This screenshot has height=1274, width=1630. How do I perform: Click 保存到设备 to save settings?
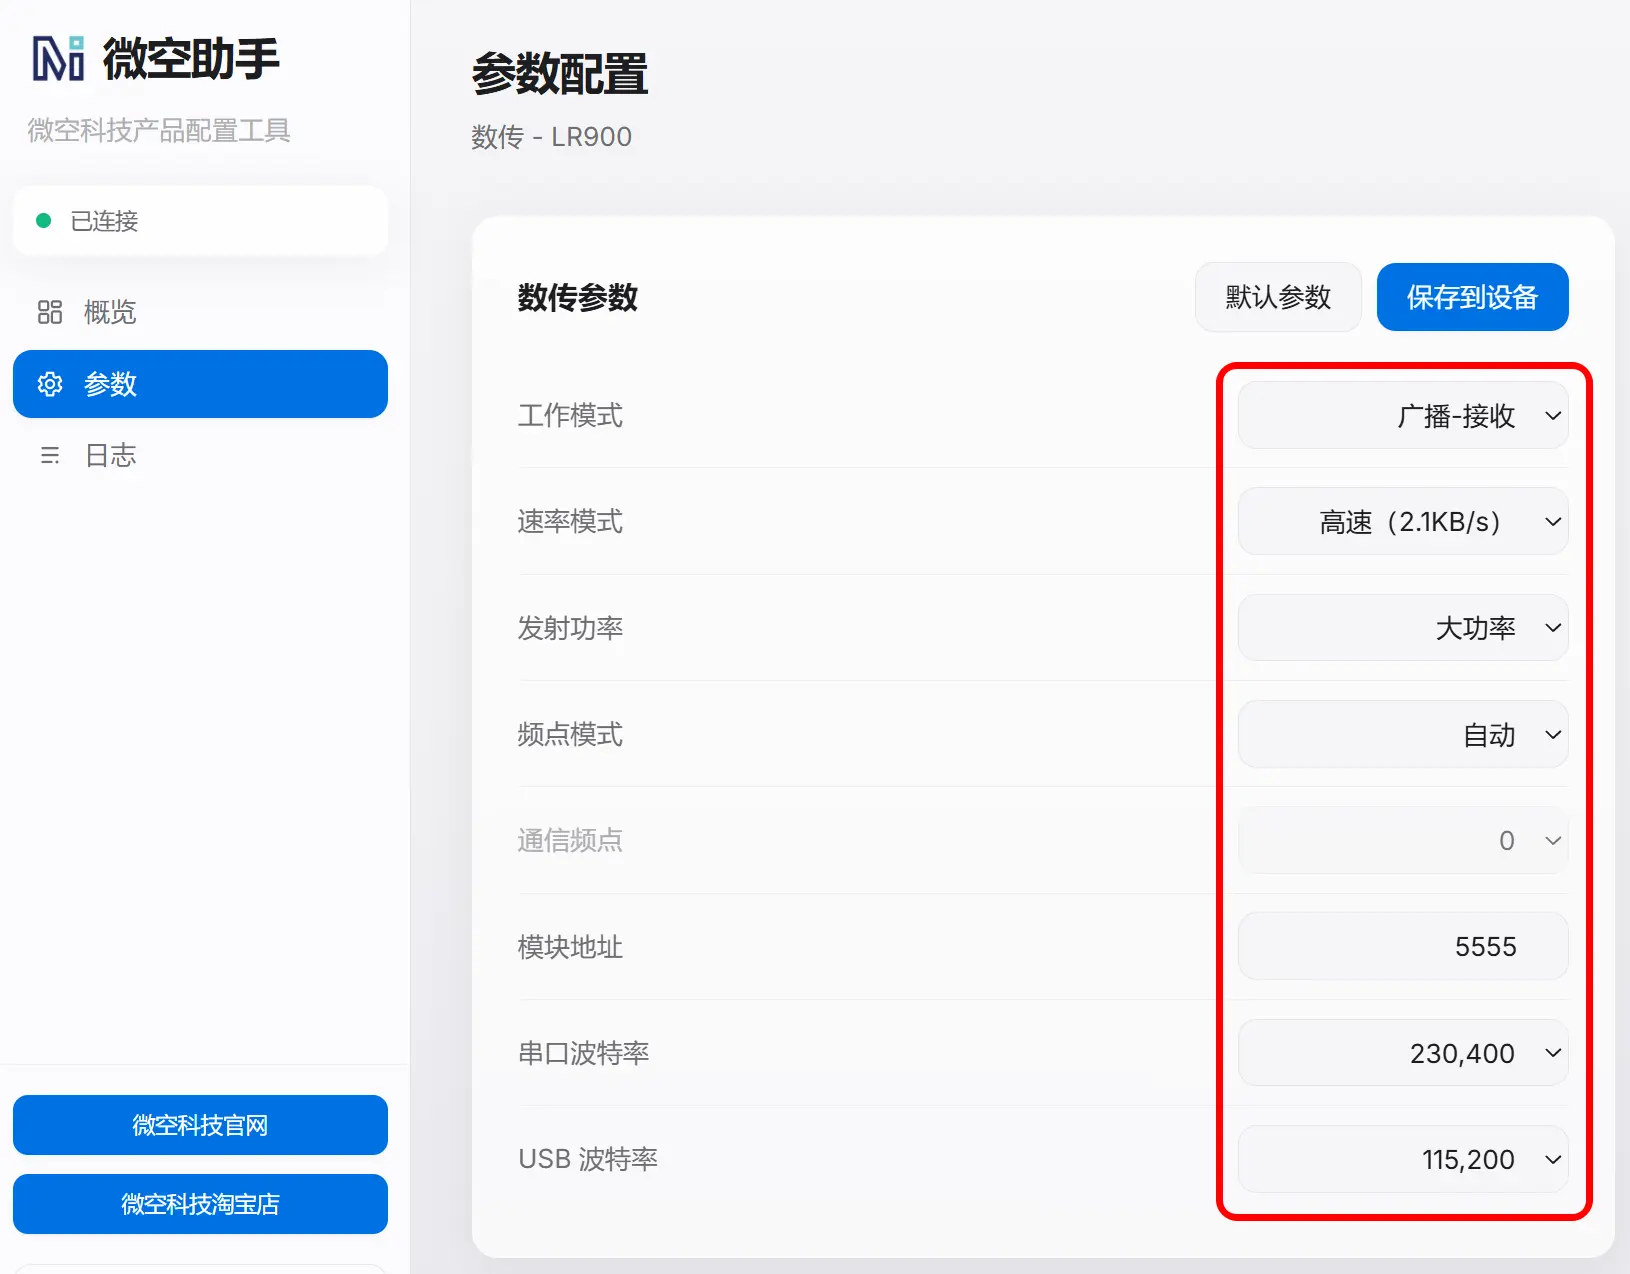(1472, 297)
